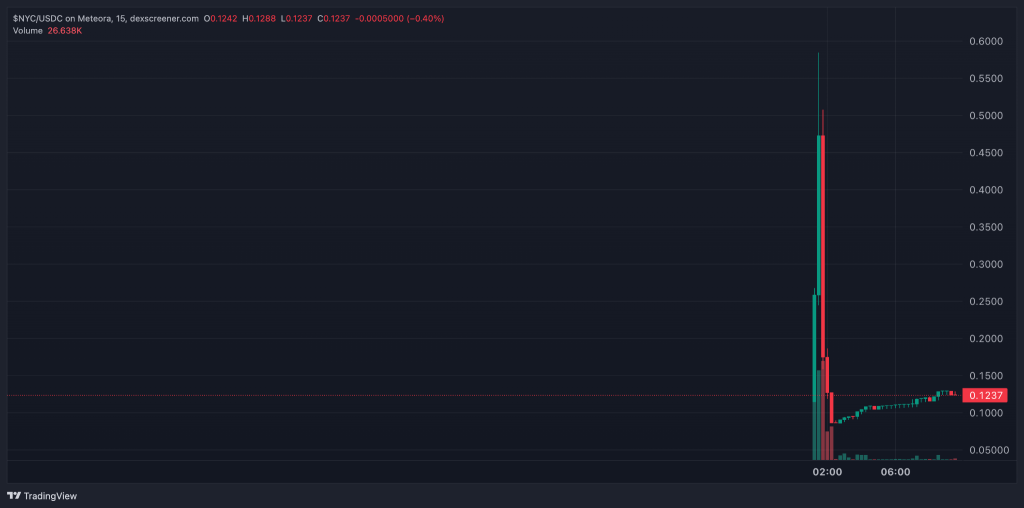Click the Volume indicator label
This screenshot has width=1024, height=508.
pos(27,31)
